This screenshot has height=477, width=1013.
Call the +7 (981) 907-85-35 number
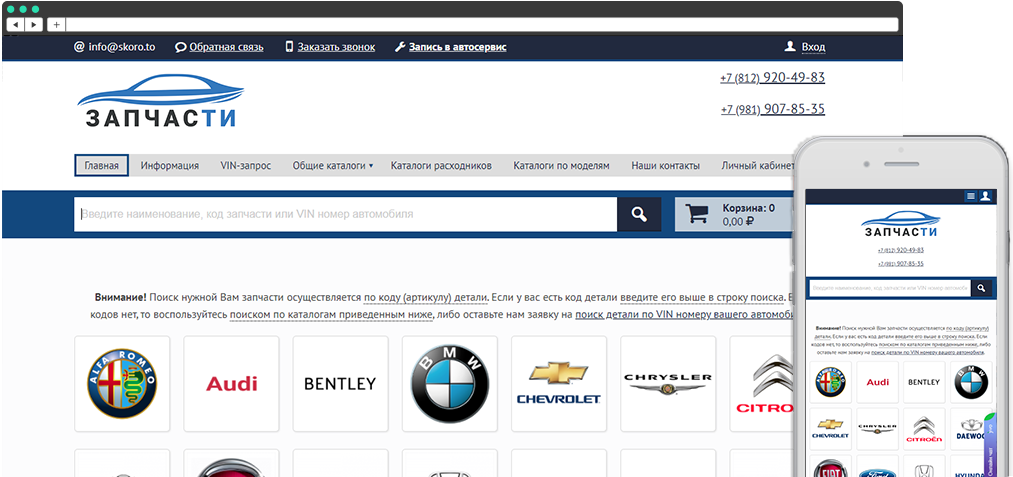click(x=773, y=109)
